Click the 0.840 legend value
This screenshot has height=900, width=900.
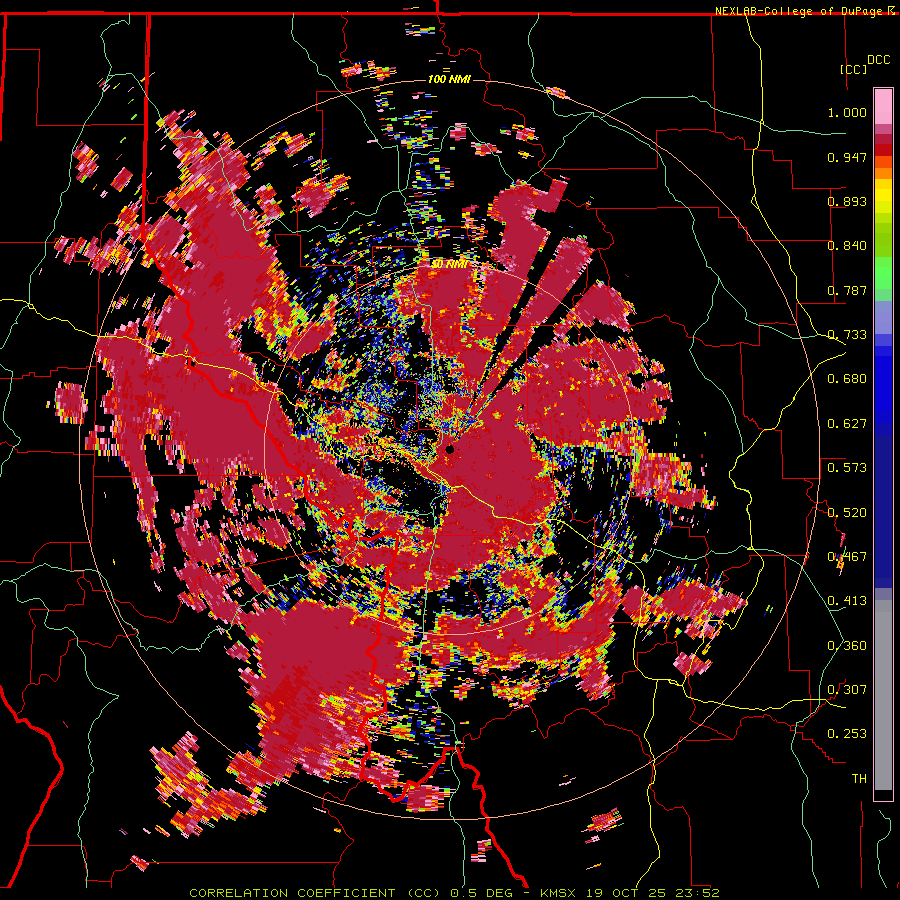point(847,246)
